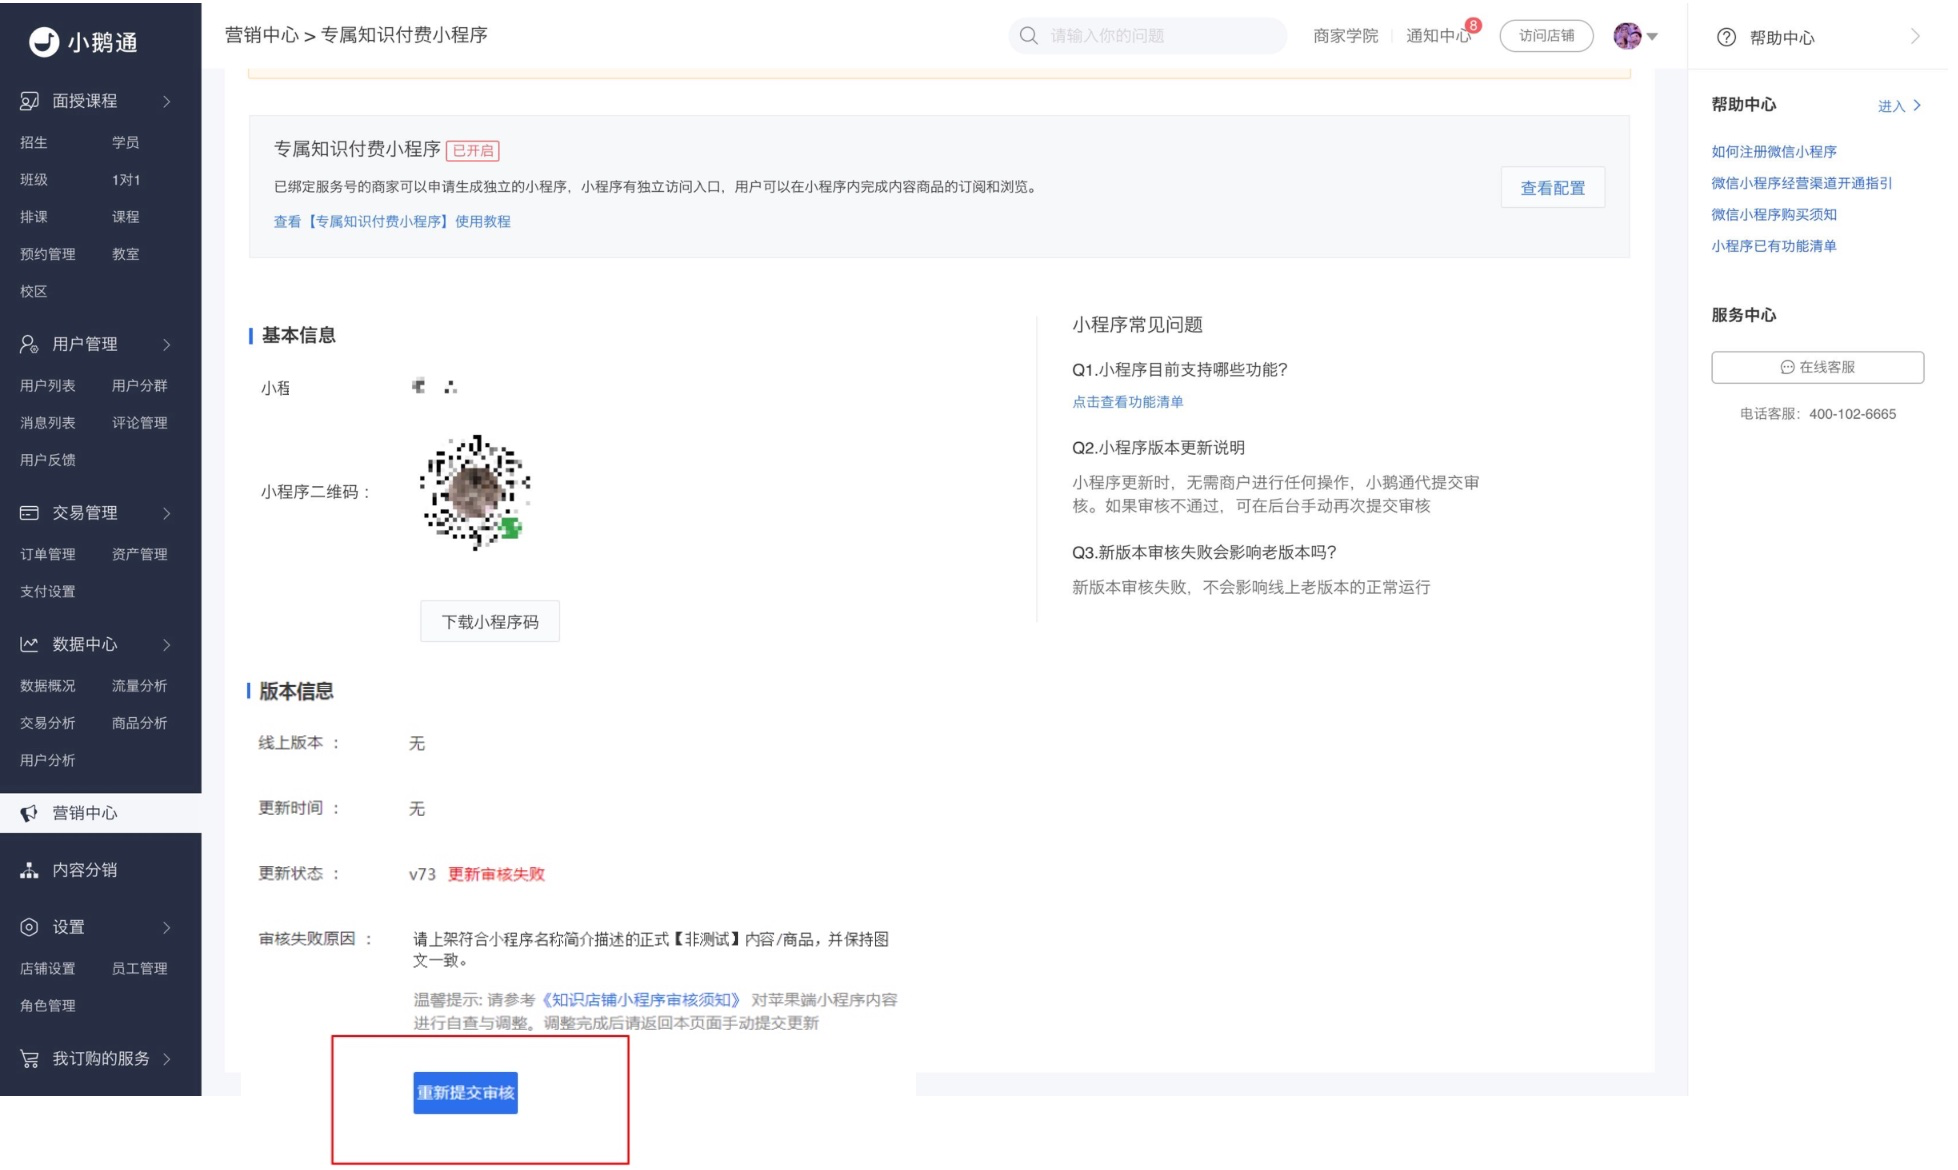Click the 访问店铺 button
The height and width of the screenshot is (1170, 1958).
coord(1546,36)
